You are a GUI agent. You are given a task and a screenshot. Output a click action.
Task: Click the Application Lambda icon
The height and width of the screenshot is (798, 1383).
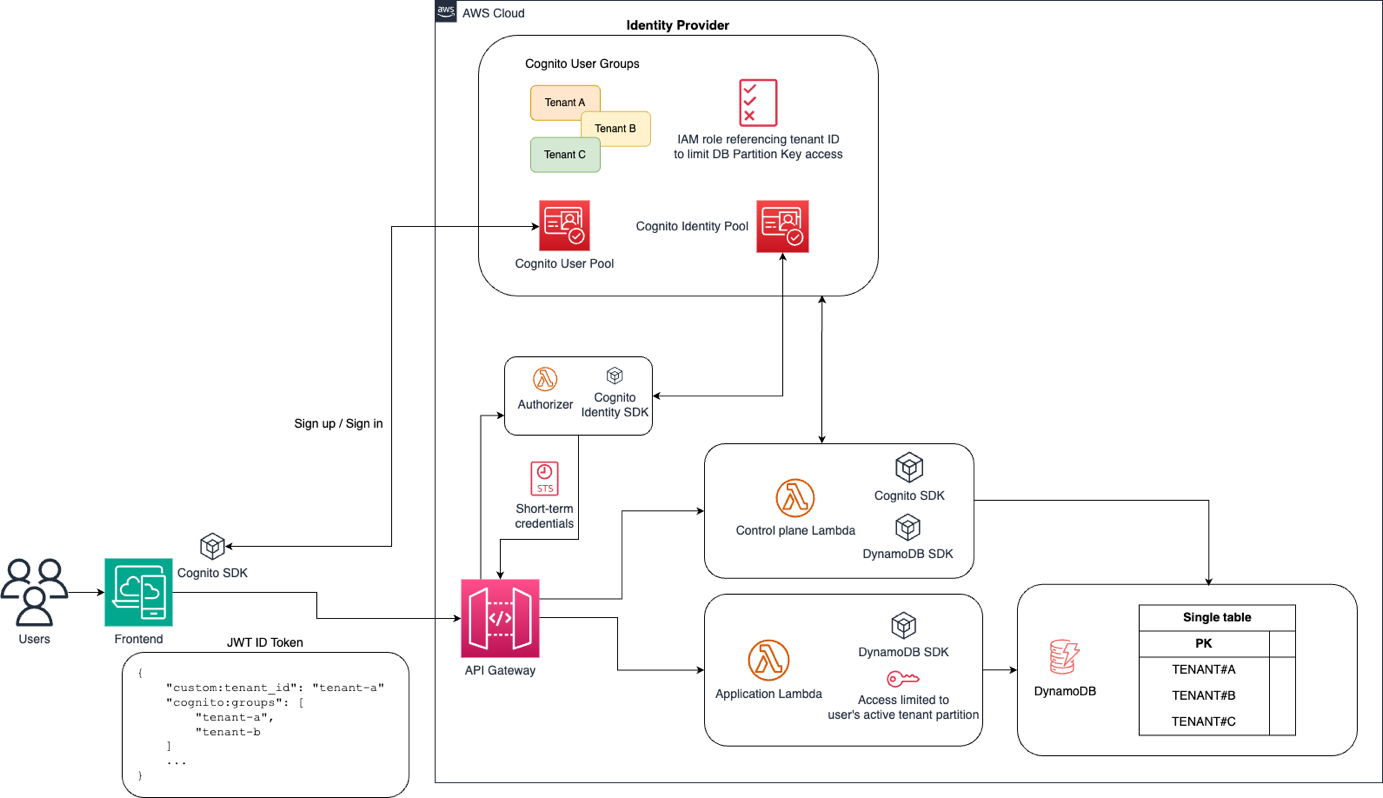pos(768,661)
